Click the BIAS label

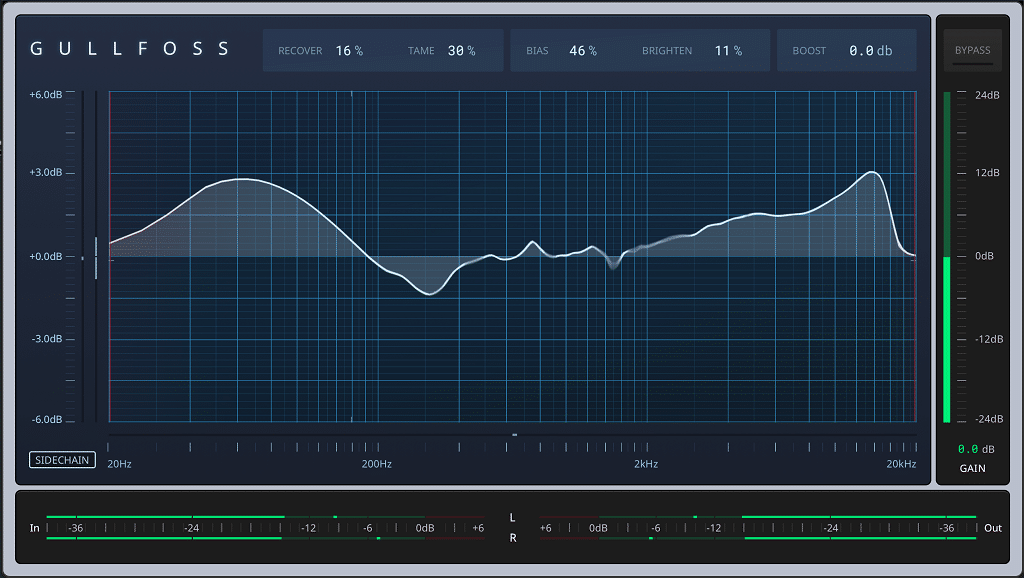(537, 50)
